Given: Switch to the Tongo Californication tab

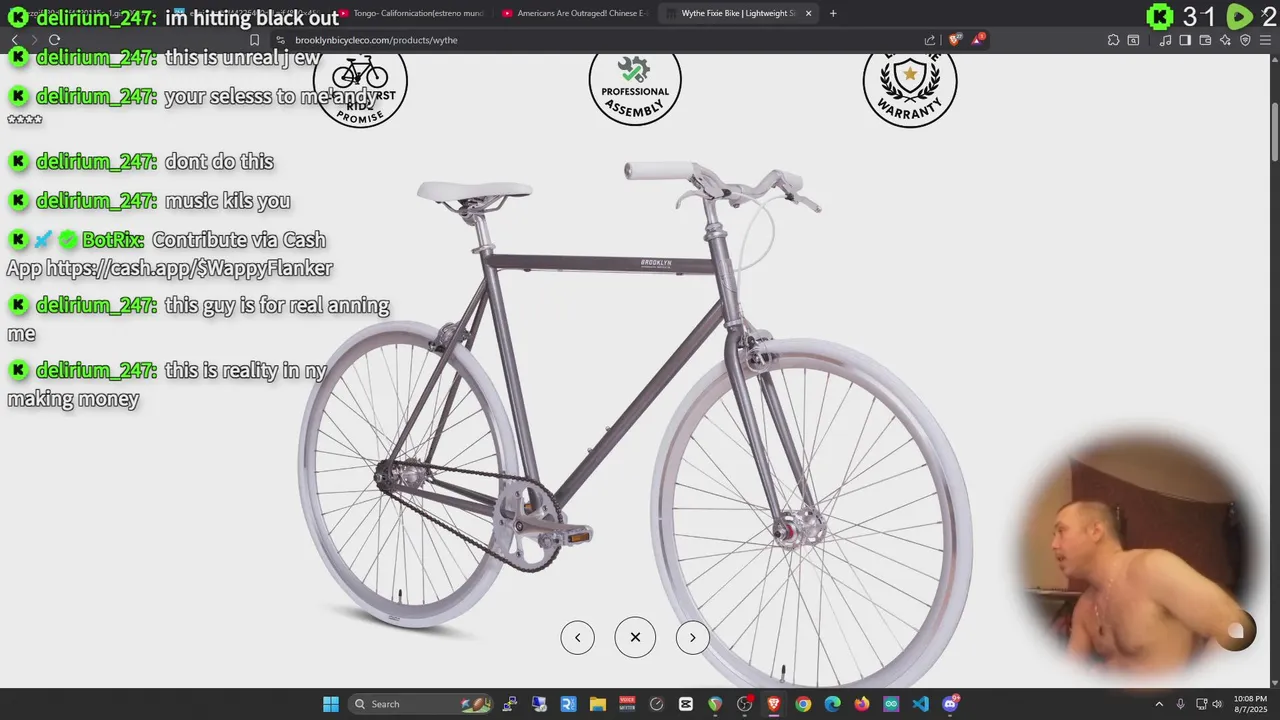Looking at the screenshot, I should (x=410, y=13).
